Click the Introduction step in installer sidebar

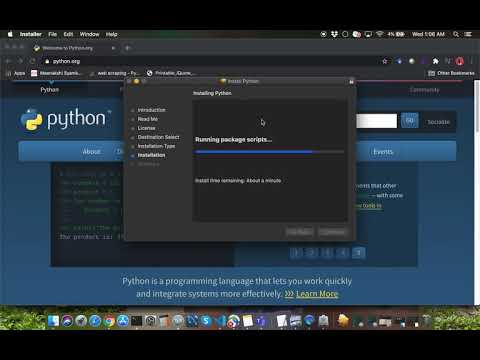click(151, 110)
